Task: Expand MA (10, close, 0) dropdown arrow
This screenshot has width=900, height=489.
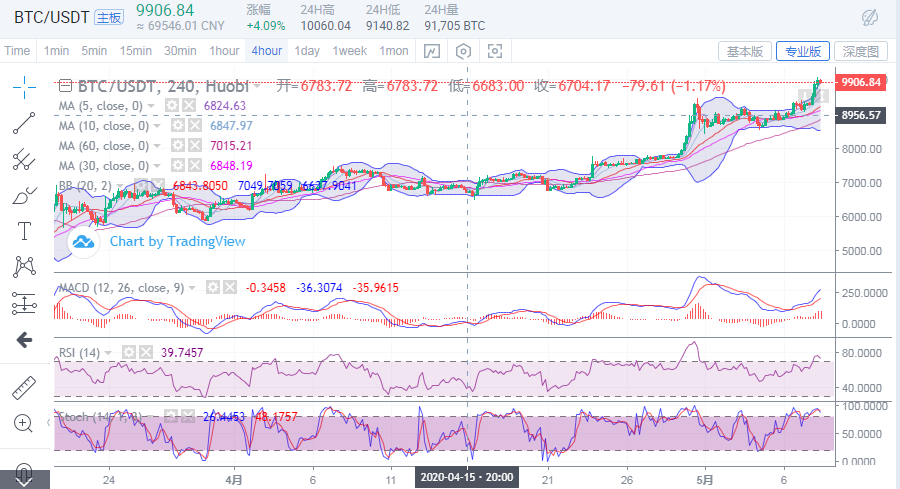Action: coord(157,126)
